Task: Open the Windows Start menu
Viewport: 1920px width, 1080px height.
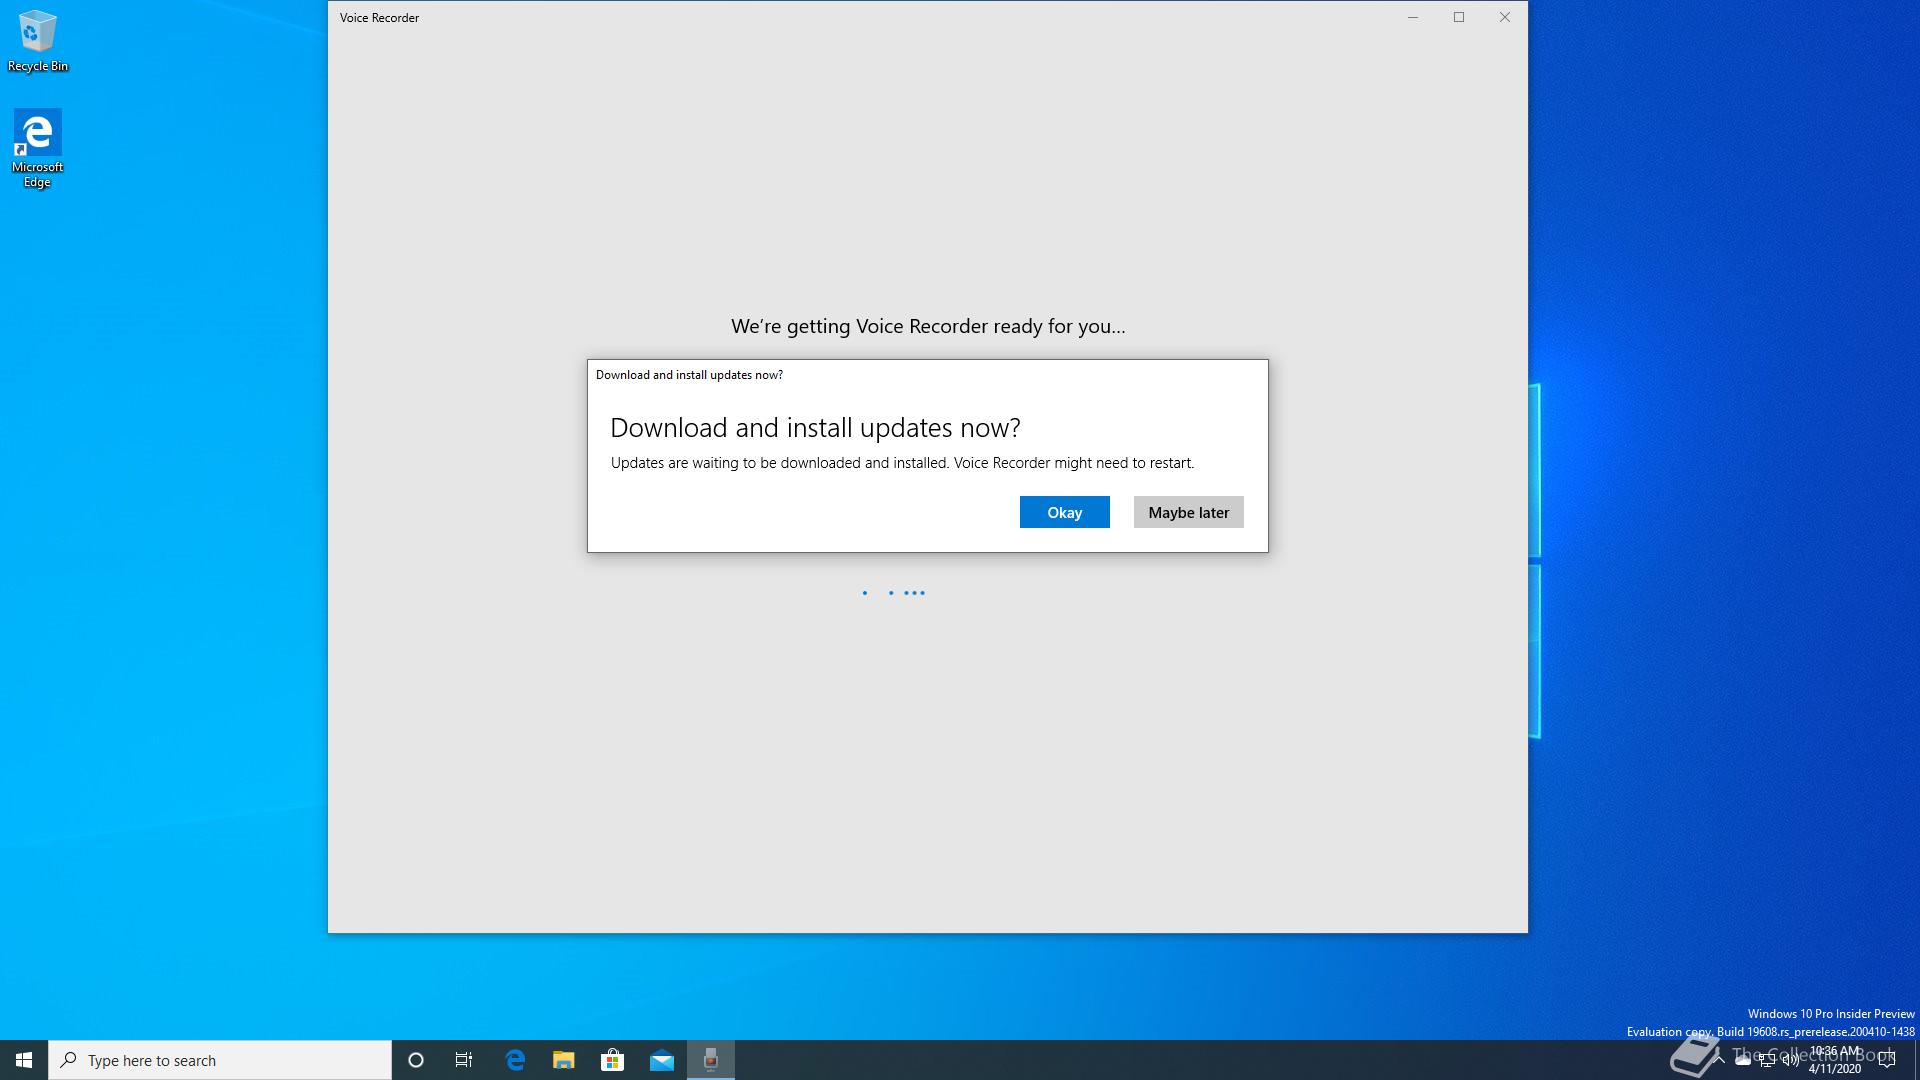Action: coord(24,1060)
